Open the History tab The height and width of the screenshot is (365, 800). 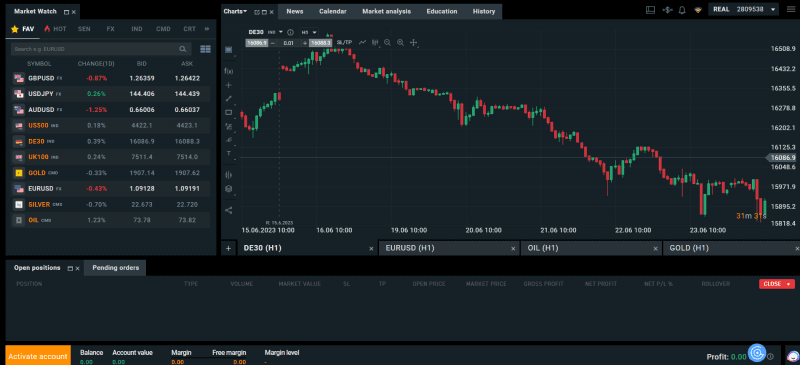484,11
